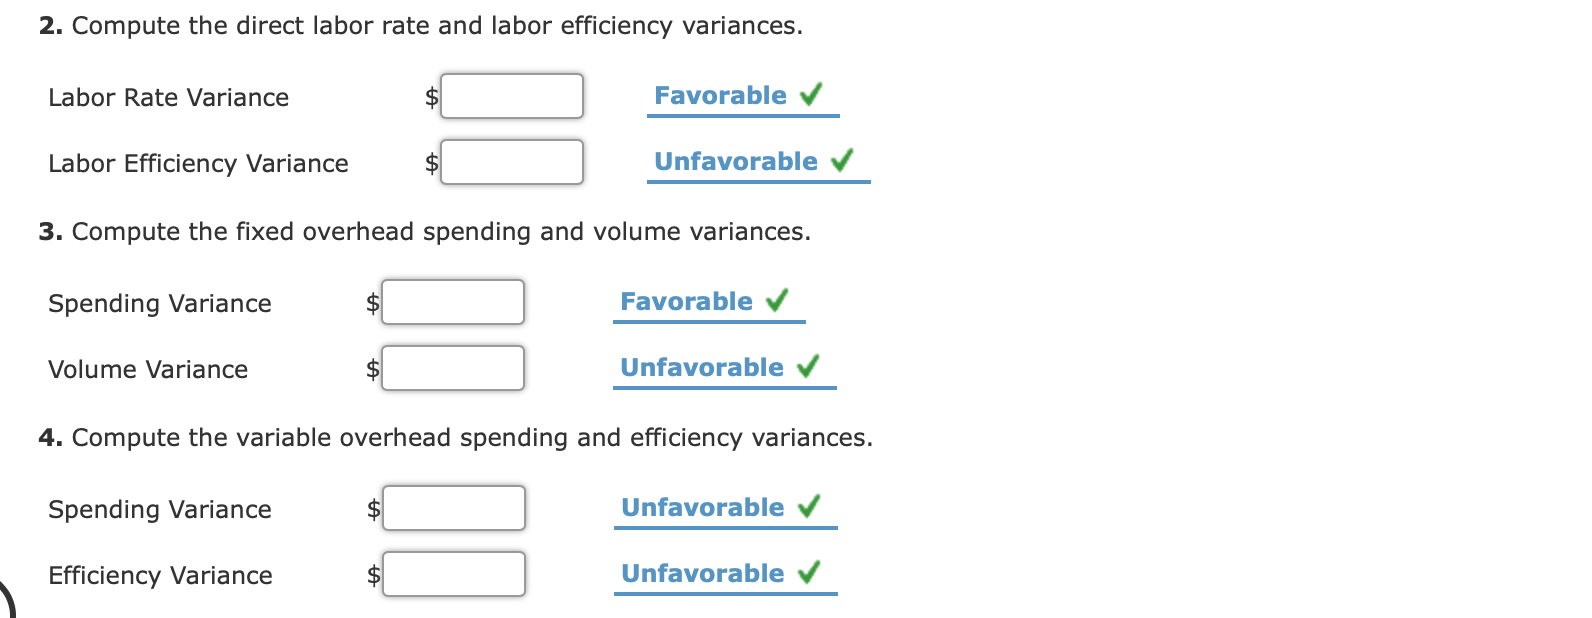Click the green checkmark next to fixed Spending Favorable
Image resolution: width=1592 pixels, height=618 pixels.
pyautogui.click(x=777, y=300)
